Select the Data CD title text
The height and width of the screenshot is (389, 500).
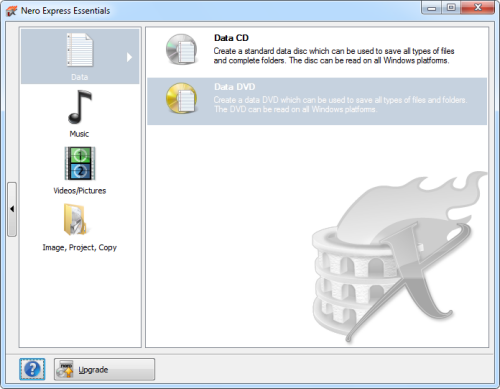231,38
